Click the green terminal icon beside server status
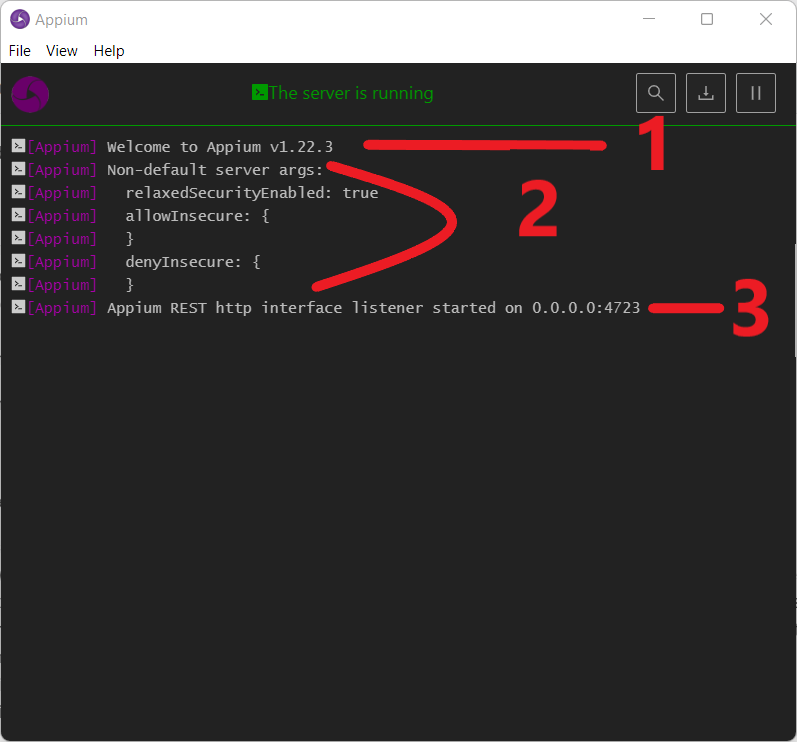 click(x=259, y=92)
